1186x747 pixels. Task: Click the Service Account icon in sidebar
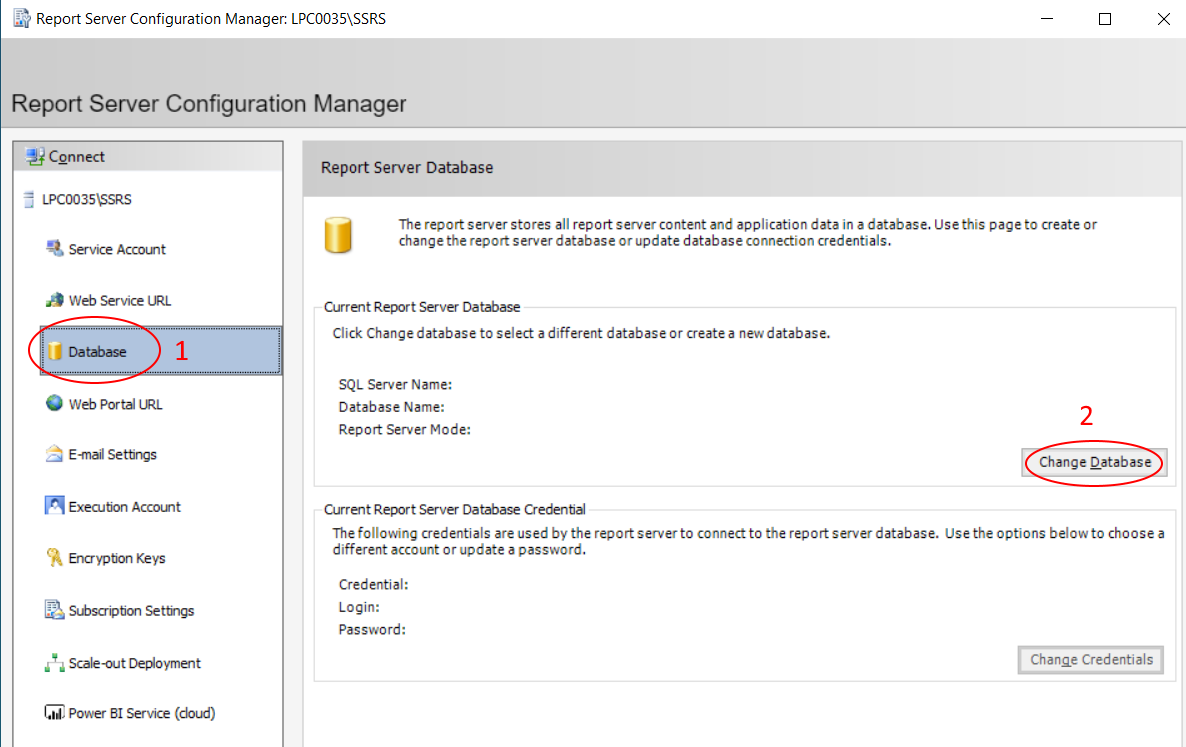click(54, 249)
